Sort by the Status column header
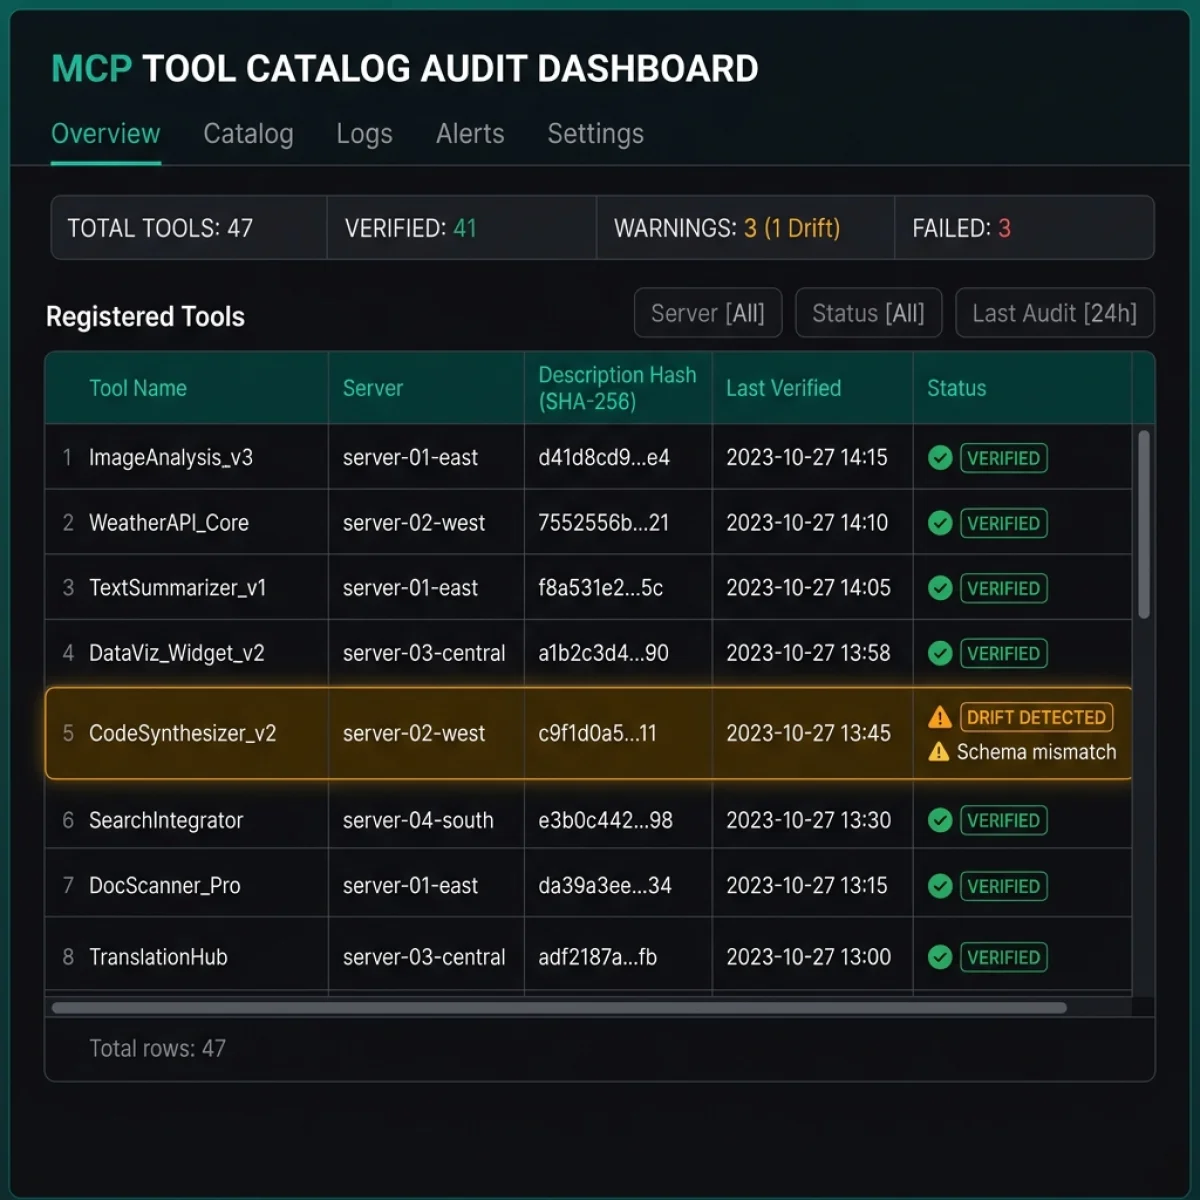This screenshot has height=1200, width=1200. [957, 388]
